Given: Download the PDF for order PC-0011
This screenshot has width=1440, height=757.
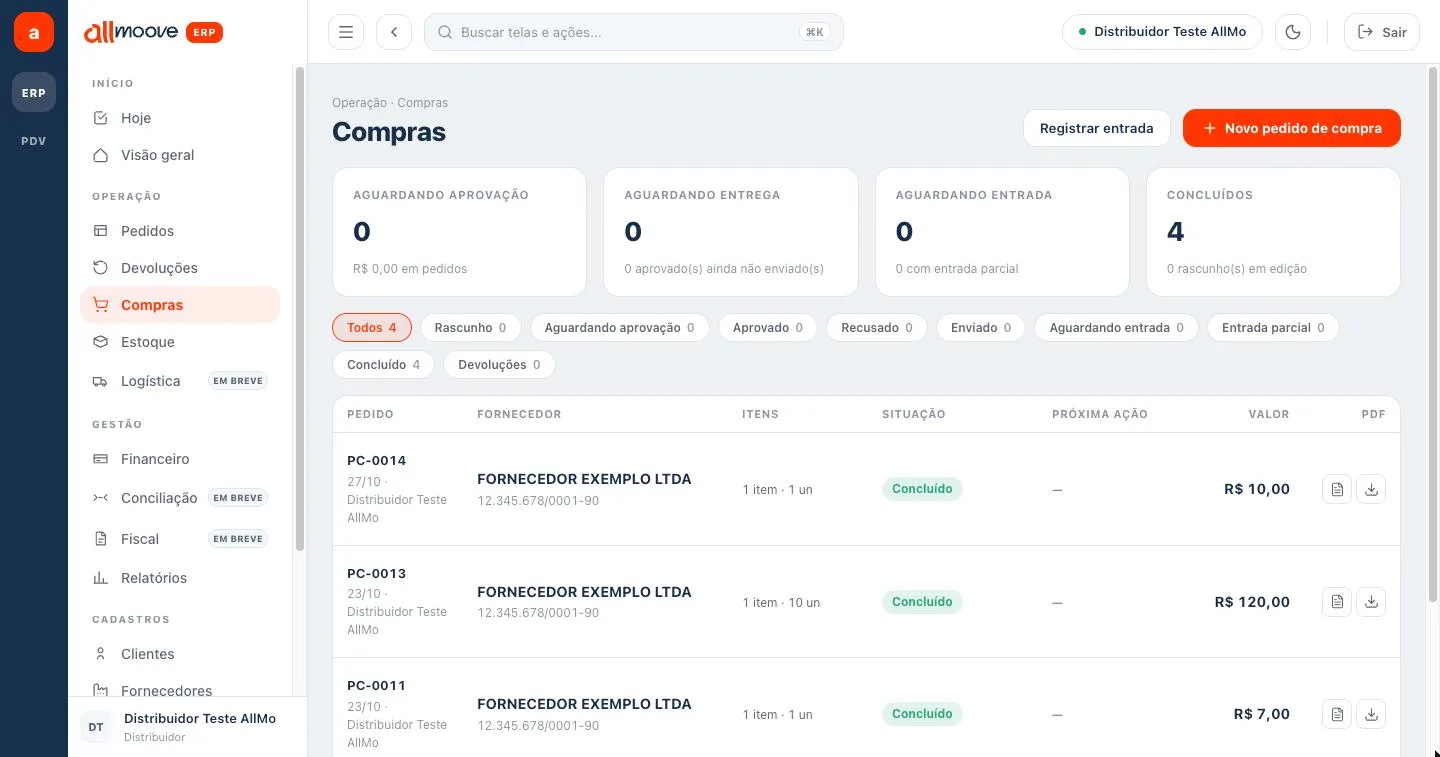Looking at the screenshot, I should [x=1371, y=714].
